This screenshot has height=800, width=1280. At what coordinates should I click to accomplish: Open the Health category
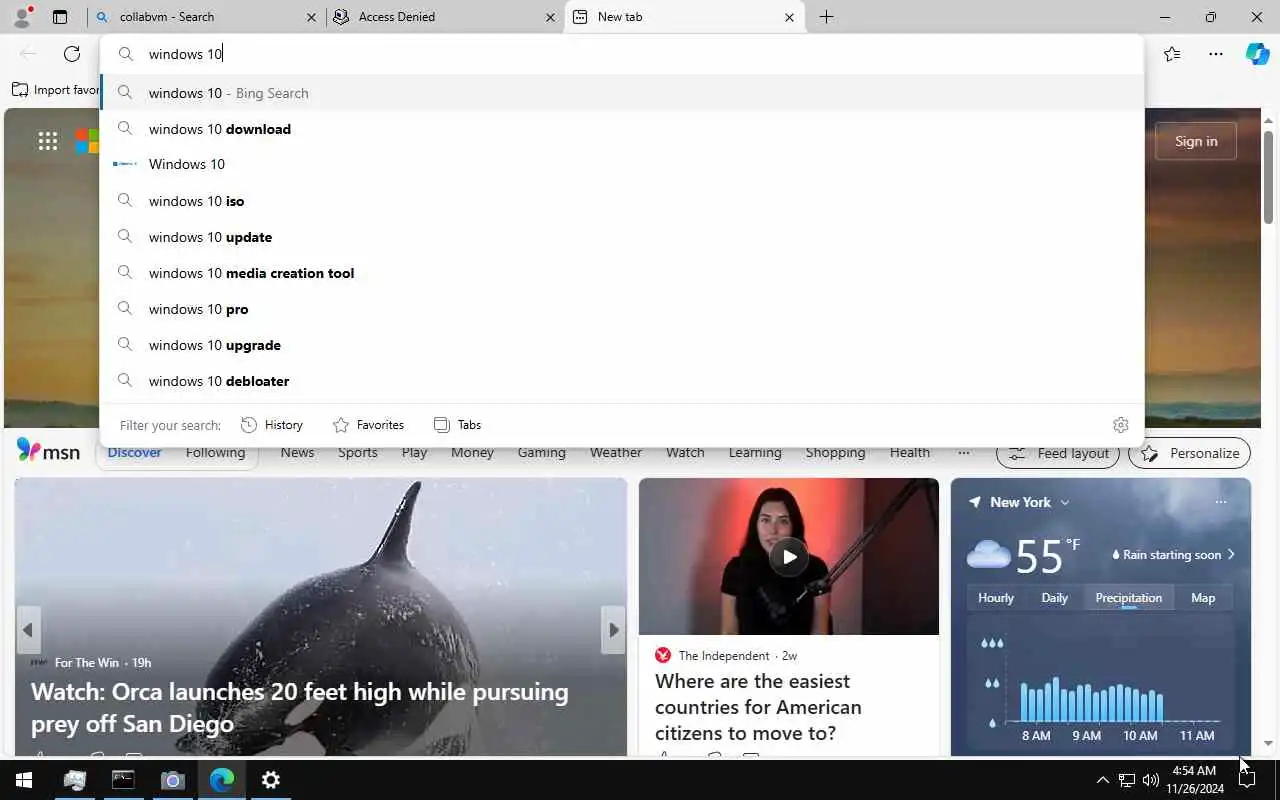[910, 453]
